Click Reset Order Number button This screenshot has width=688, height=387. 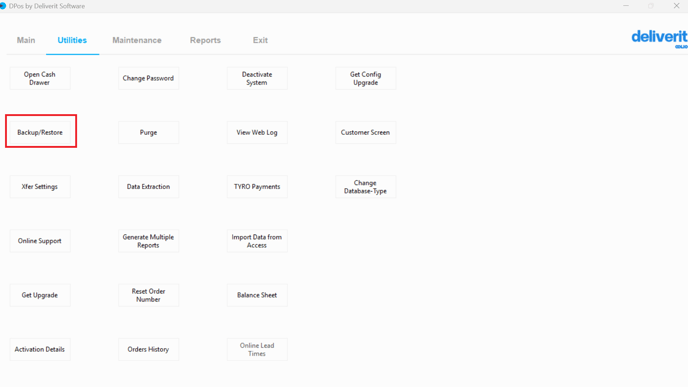148,295
